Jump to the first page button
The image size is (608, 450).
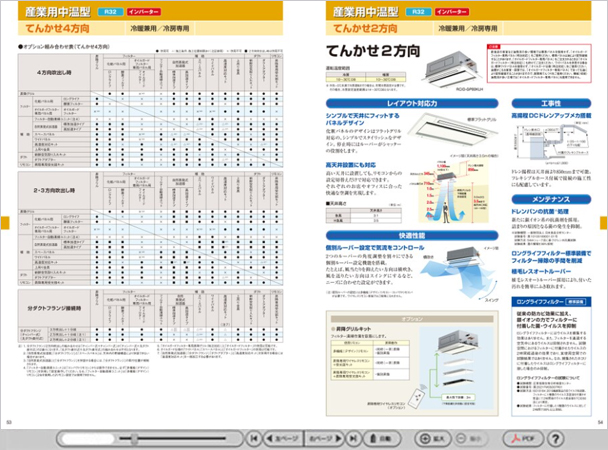coord(254,439)
